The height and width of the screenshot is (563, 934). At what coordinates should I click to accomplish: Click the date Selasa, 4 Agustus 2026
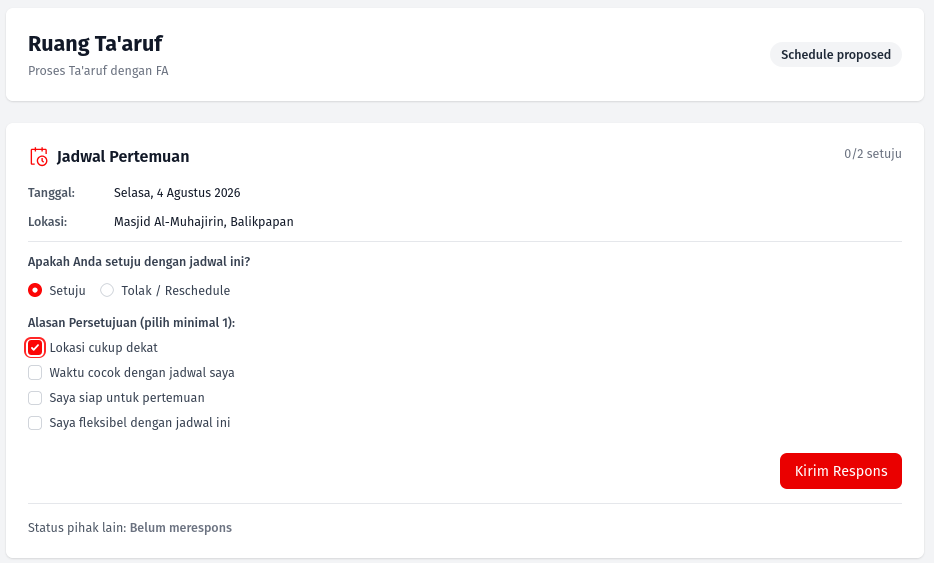pos(177,192)
